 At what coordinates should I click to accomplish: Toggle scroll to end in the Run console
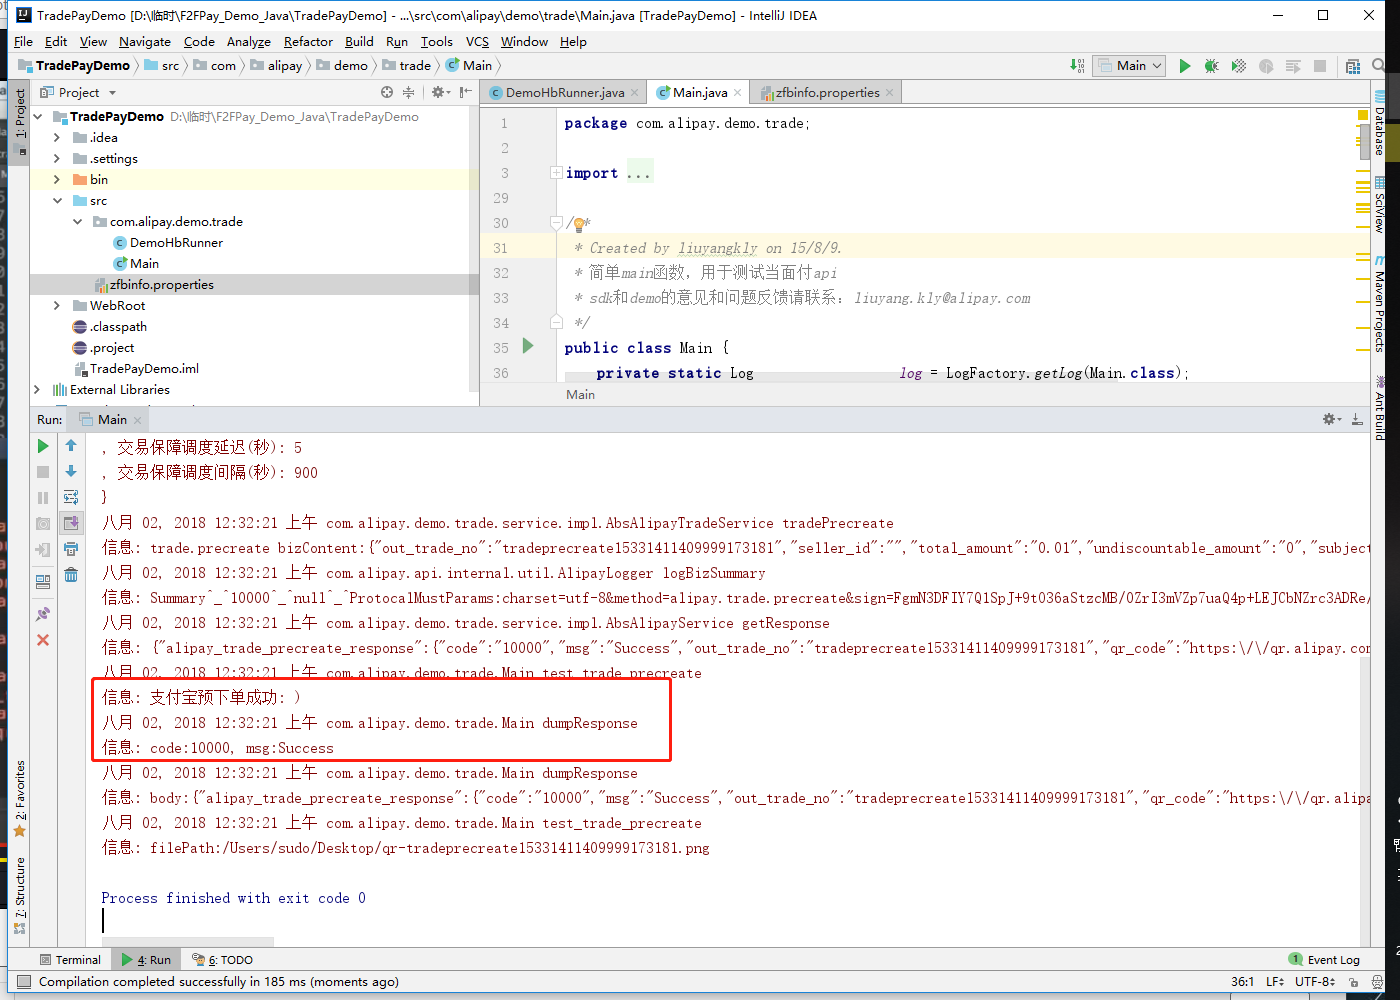[x=71, y=522]
